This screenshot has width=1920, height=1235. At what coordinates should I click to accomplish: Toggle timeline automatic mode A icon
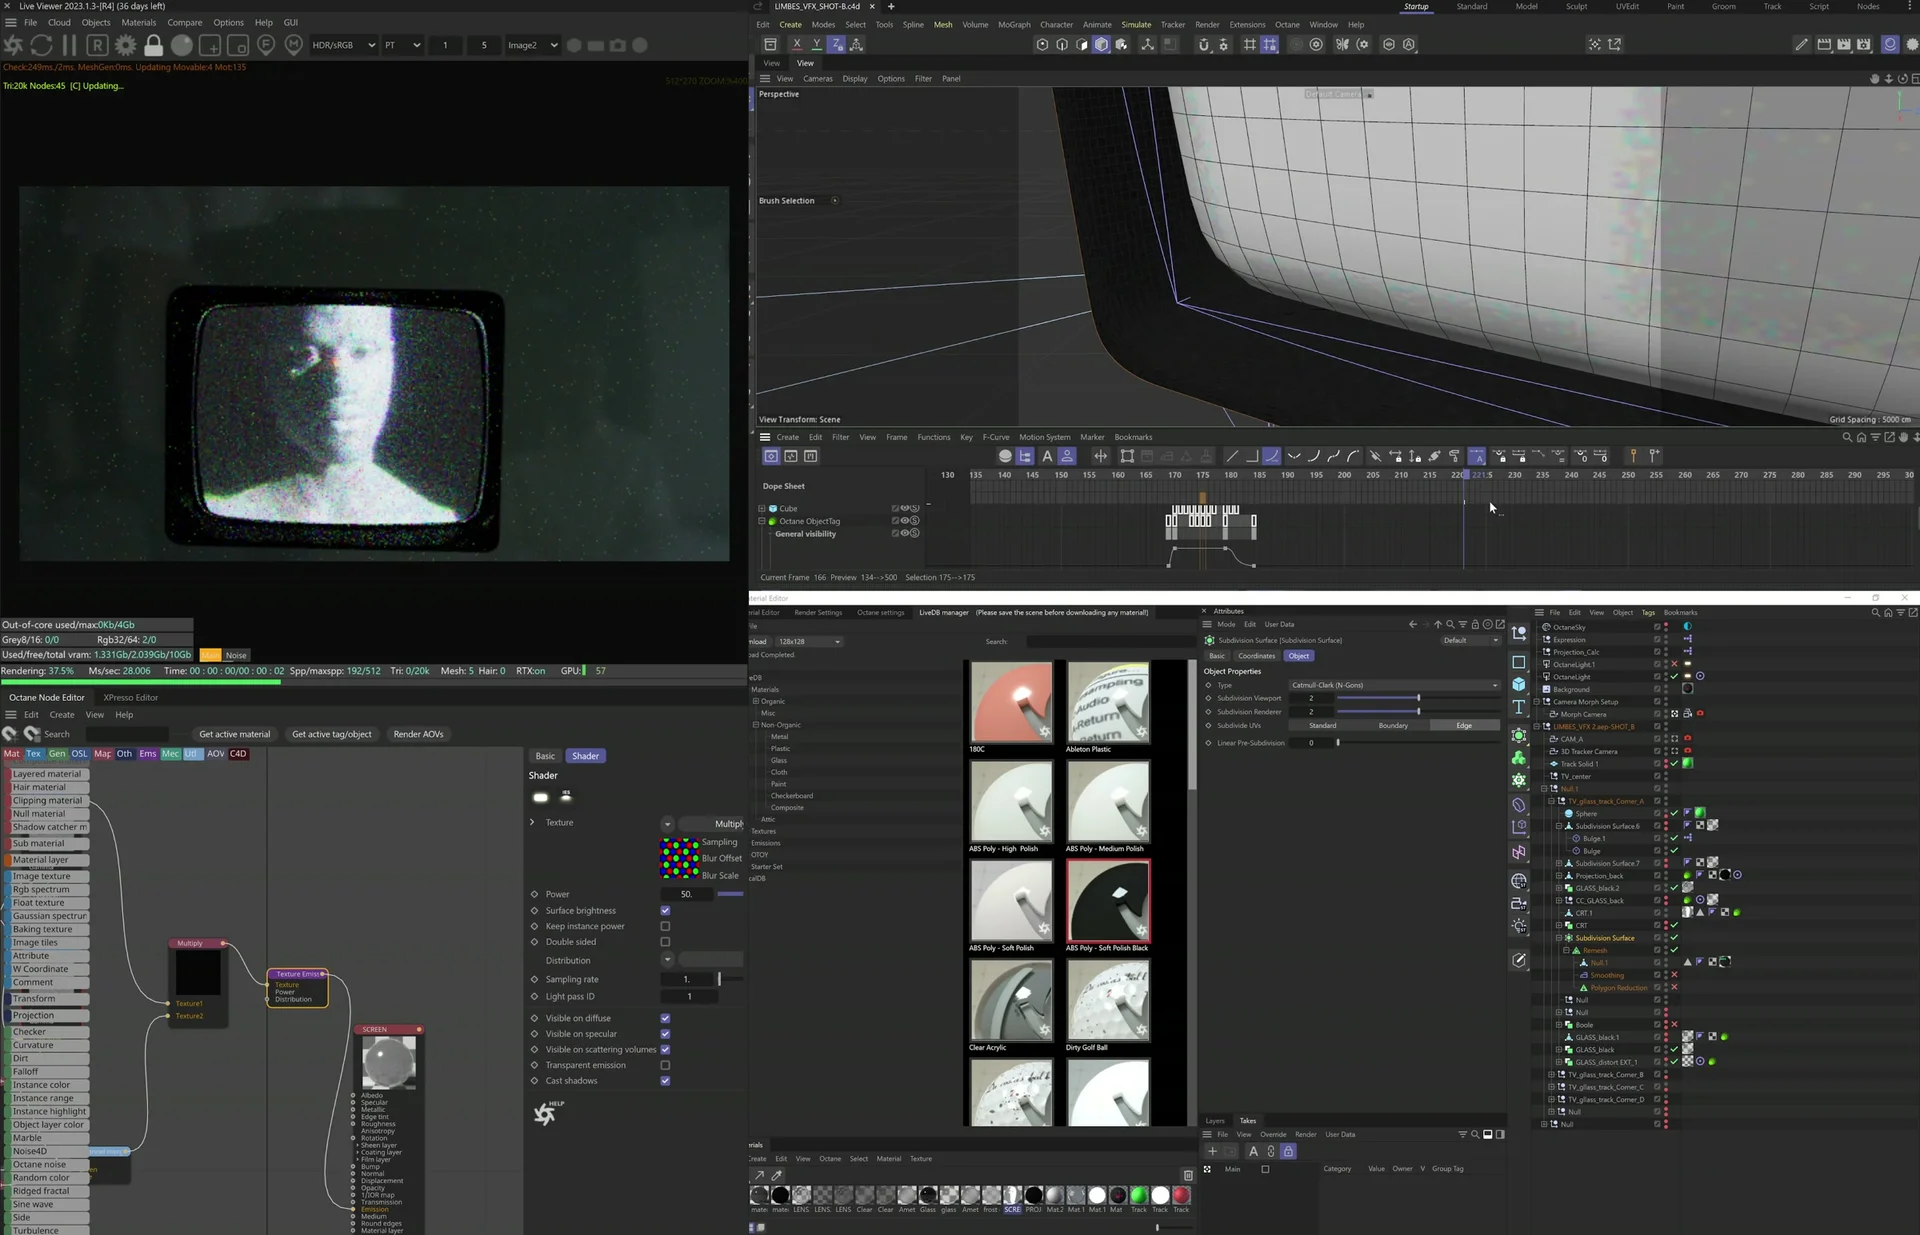click(x=1047, y=456)
